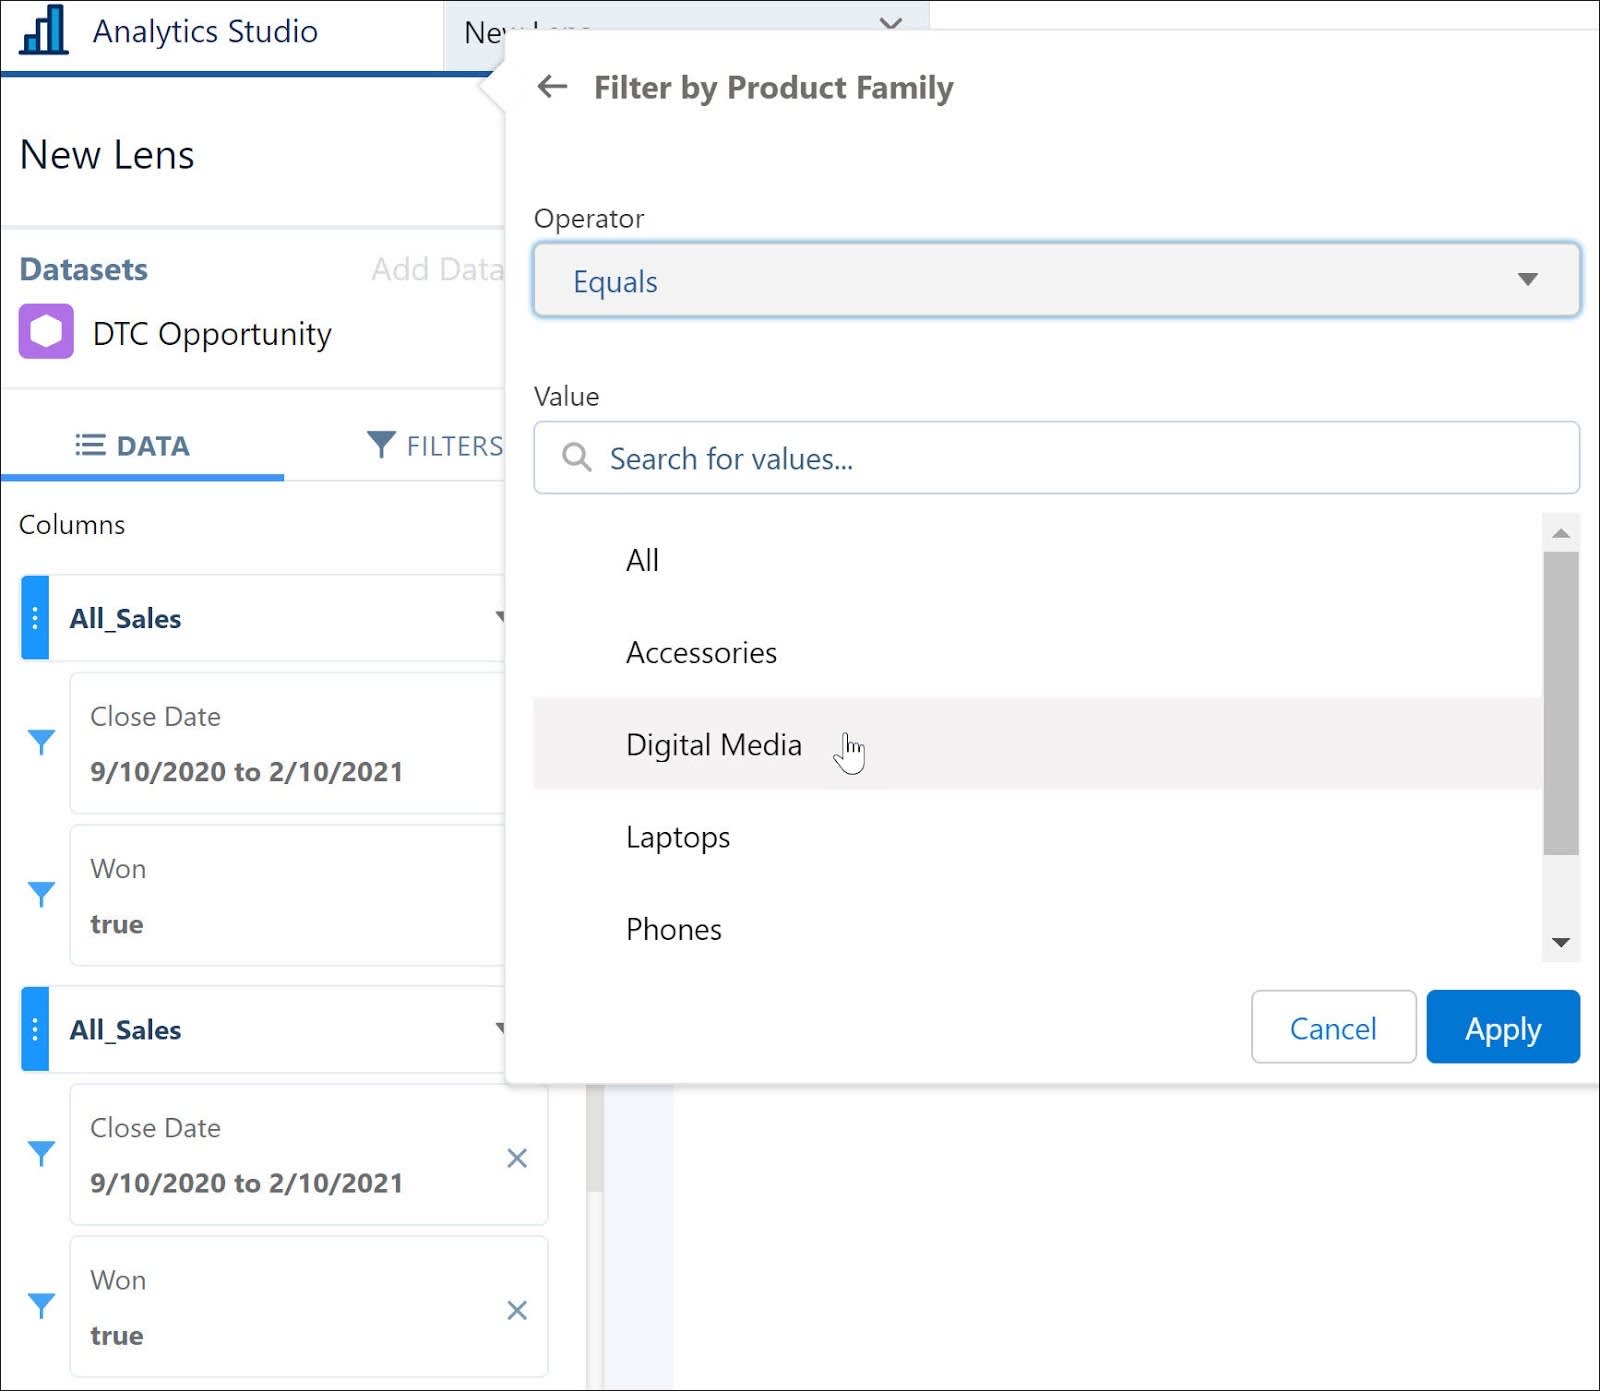Image resolution: width=1600 pixels, height=1391 pixels.
Task: Click the search magnifier icon in Value field
Action: pos(576,457)
